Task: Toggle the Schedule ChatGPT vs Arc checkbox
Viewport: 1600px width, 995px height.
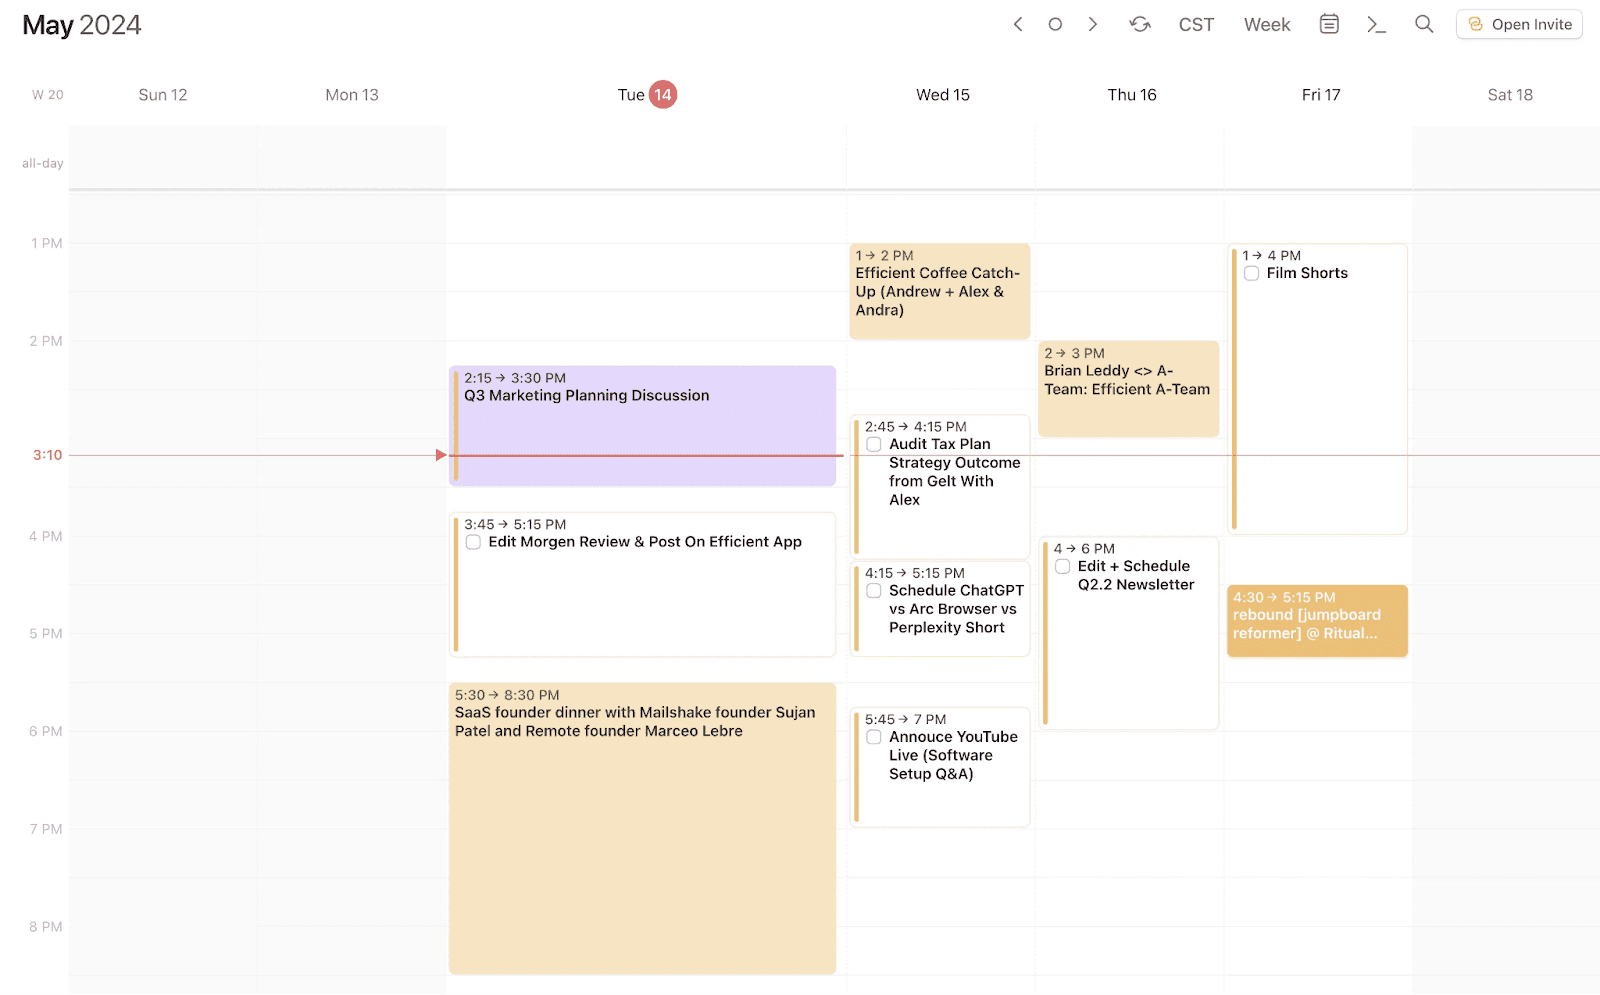Action: [874, 590]
